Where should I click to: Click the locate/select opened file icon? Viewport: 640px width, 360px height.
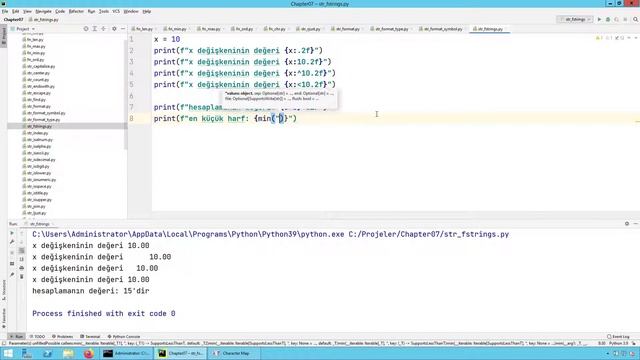(x=86, y=29)
